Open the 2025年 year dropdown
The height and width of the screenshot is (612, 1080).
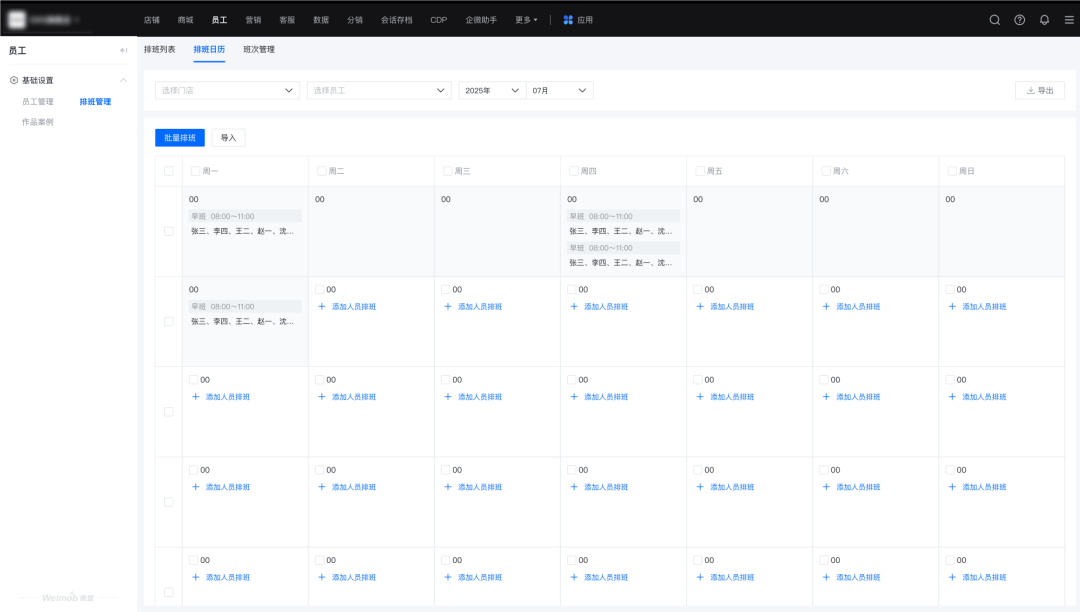click(x=492, y=90)
